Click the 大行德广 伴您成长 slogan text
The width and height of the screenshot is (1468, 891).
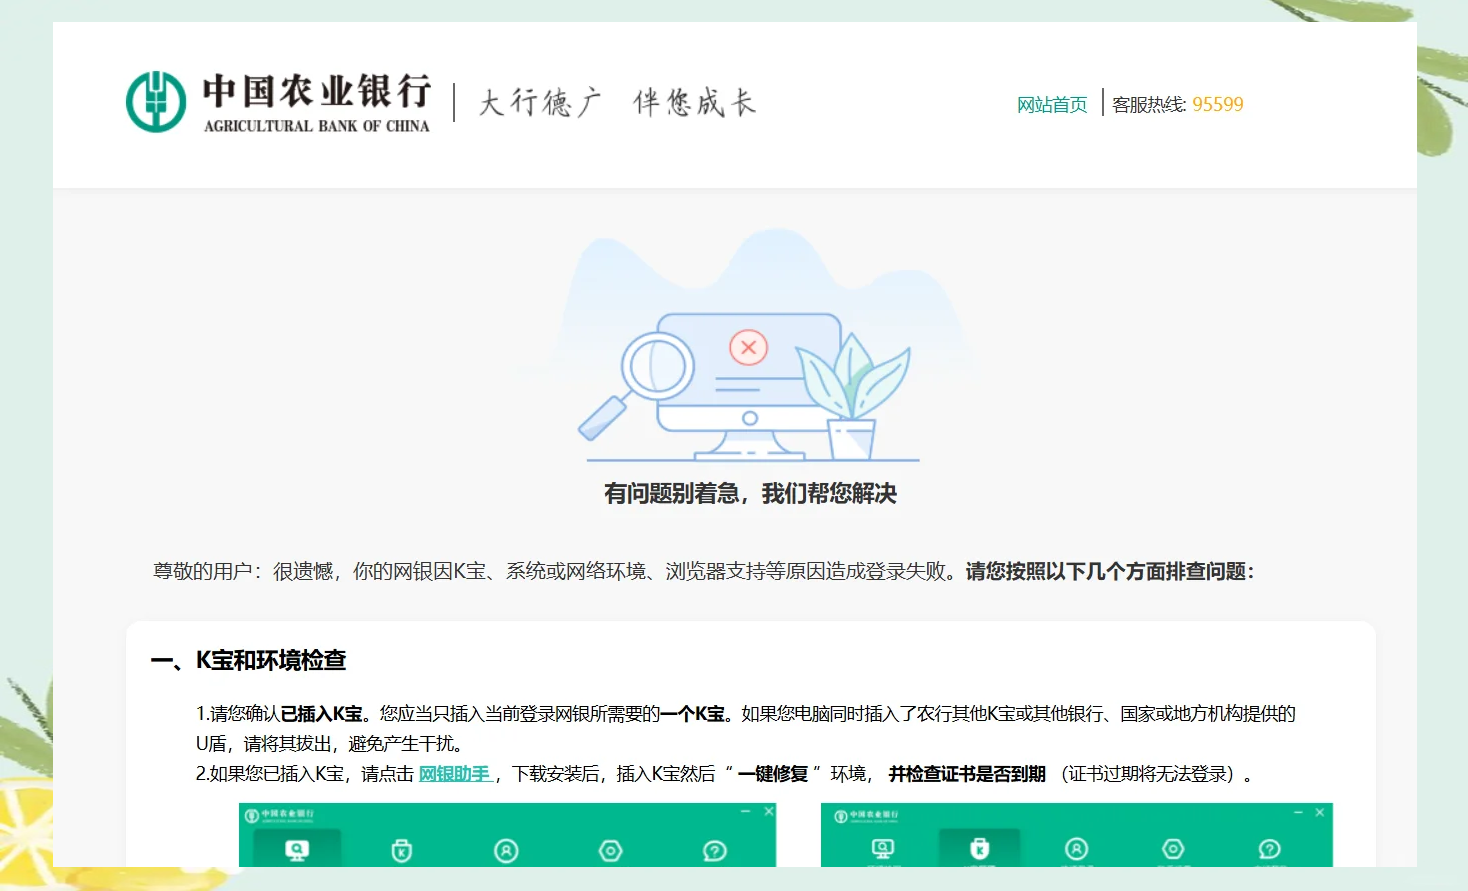tap(617, 103)
